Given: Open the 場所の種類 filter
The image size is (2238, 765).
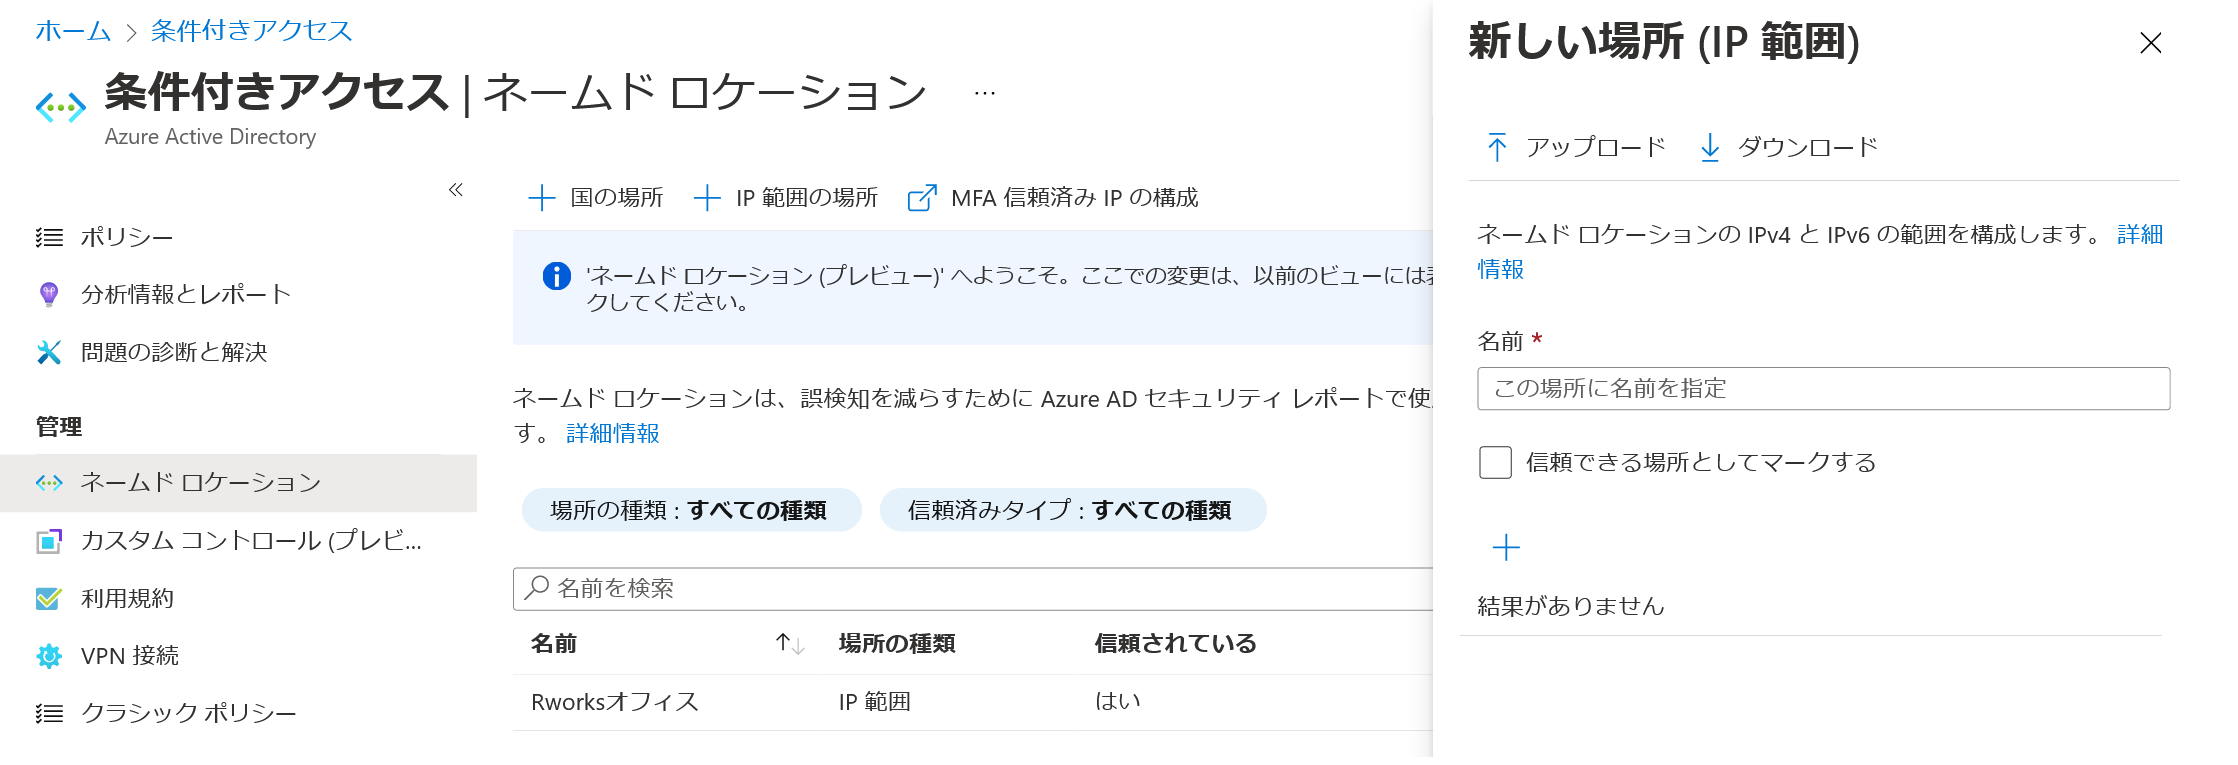Looking at the screenshot, I should pos(692,510).
